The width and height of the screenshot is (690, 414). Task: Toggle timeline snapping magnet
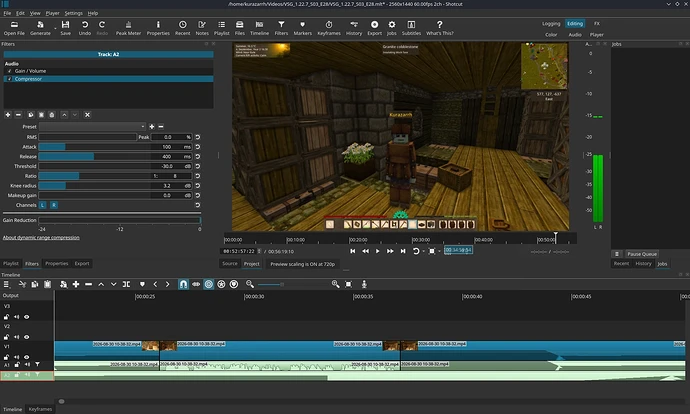tap(183, 284)
